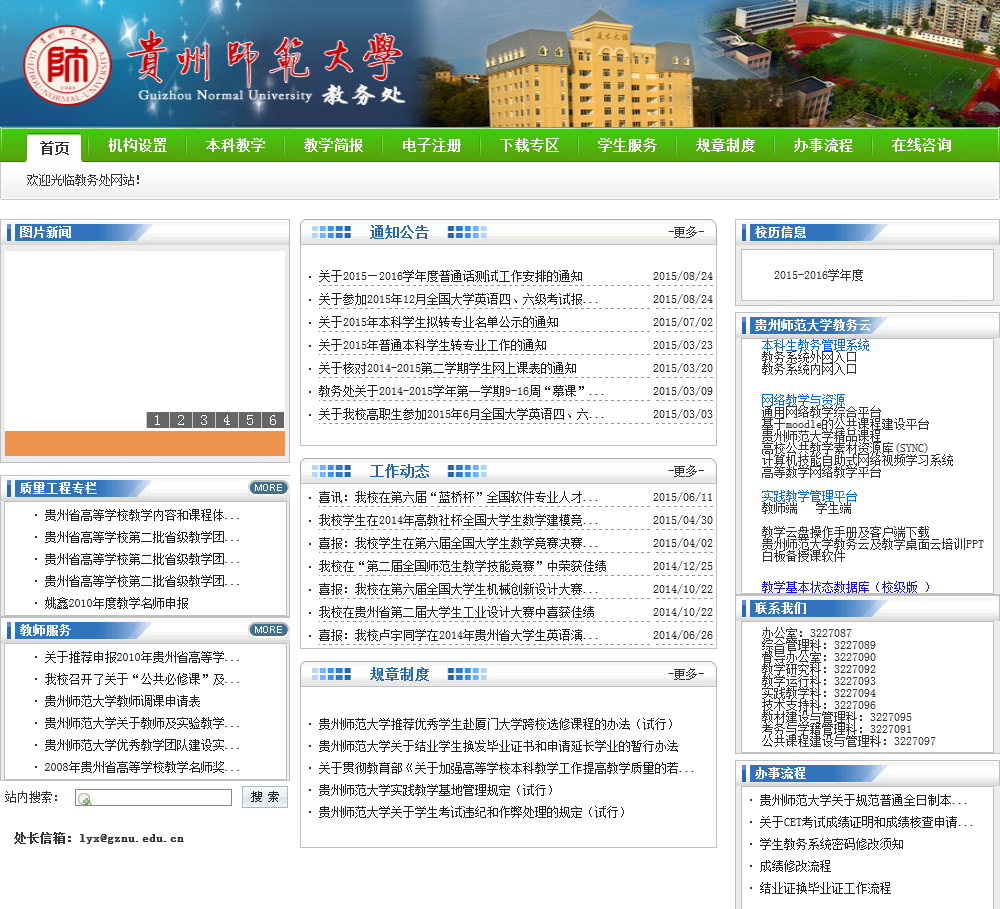Select 学生服务 navigation item

tap(628, 145)
